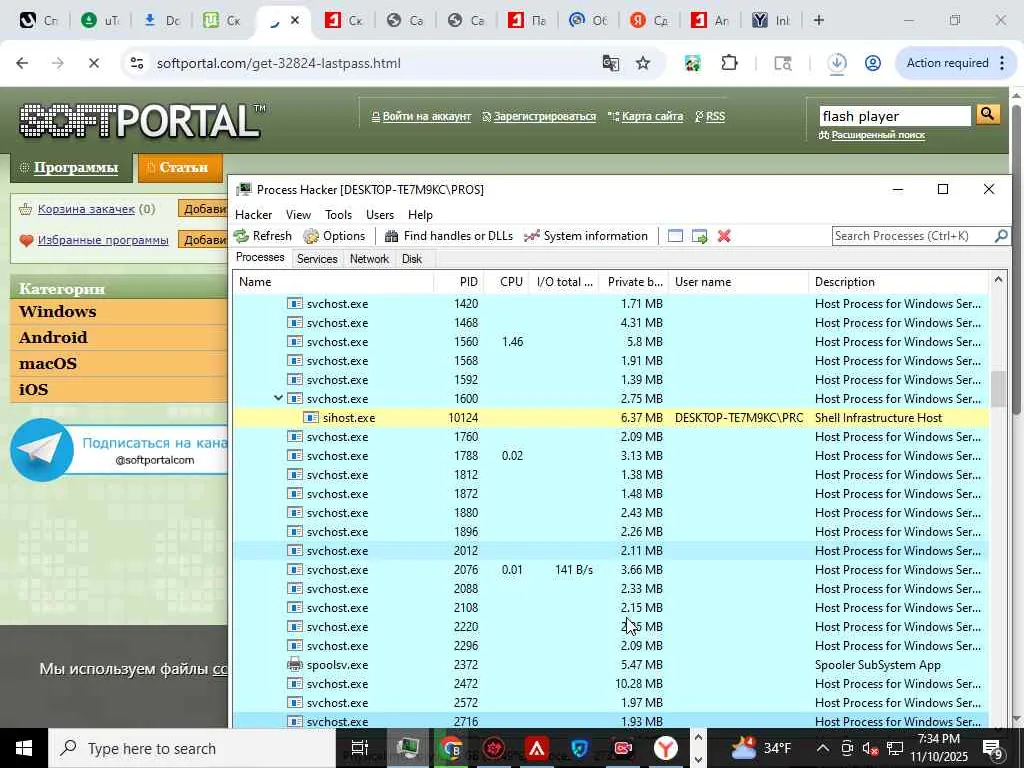
Task: Open the Hacker menu
Action: point(253,215)
